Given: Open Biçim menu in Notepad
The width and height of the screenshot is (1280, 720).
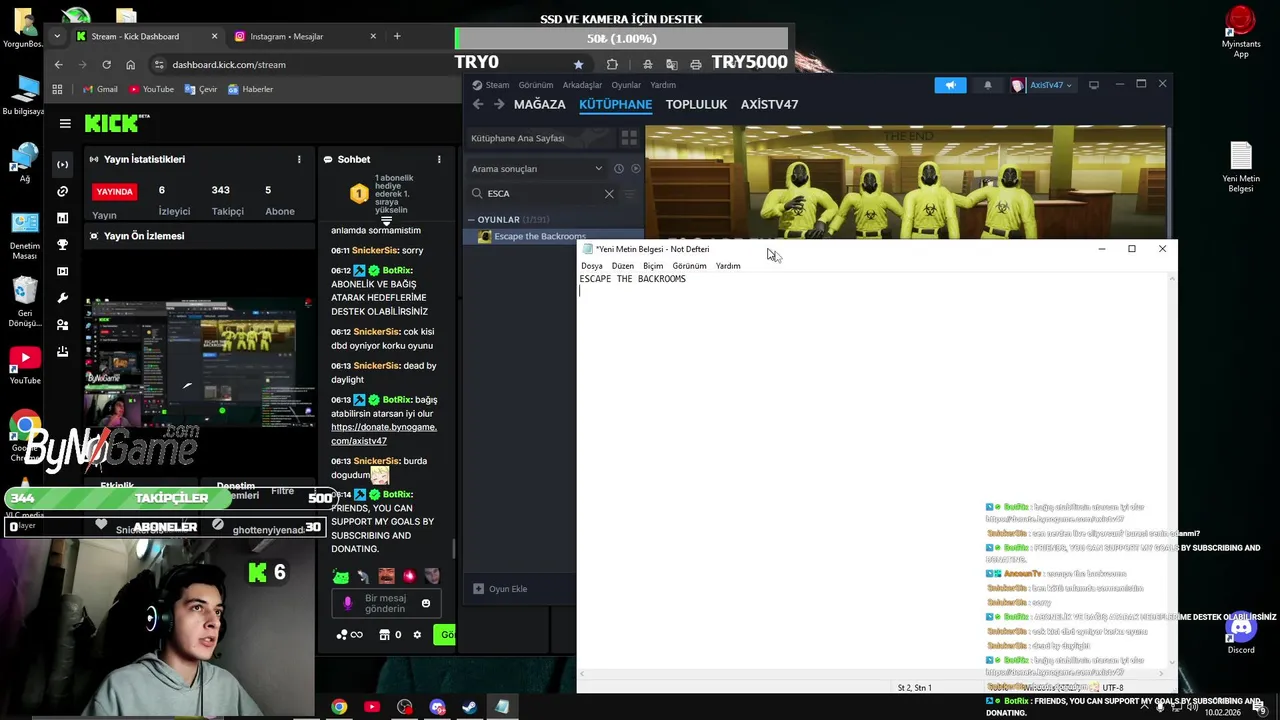Looking at the screenshot, I should [x=653, y=266].
